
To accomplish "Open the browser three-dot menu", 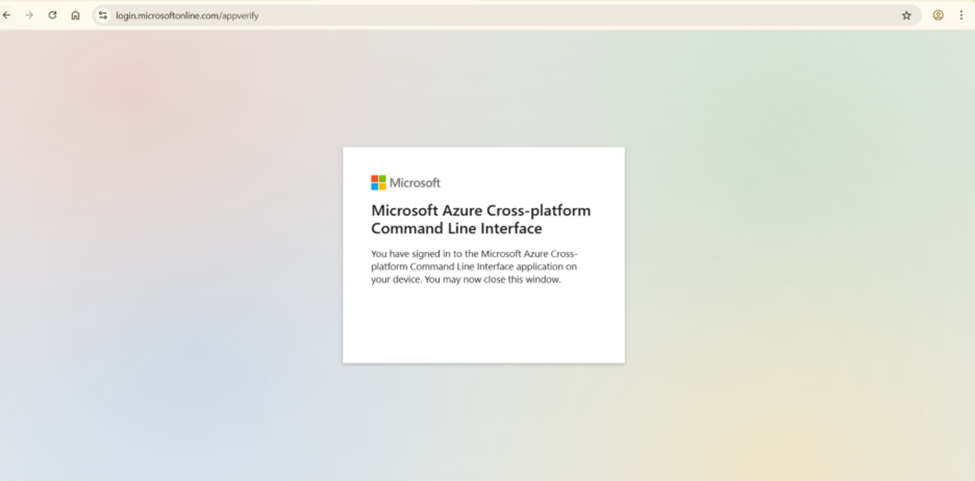I will point(961,16).
